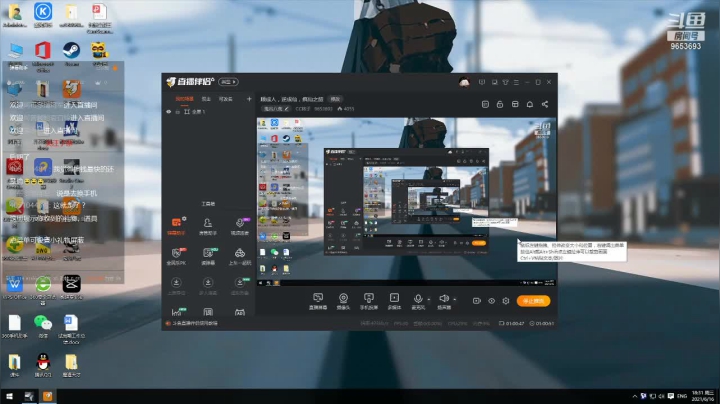Viewport: 720px width, 404px height.
Task: Open the QQ penguin desktop icon
Action: 43,365
